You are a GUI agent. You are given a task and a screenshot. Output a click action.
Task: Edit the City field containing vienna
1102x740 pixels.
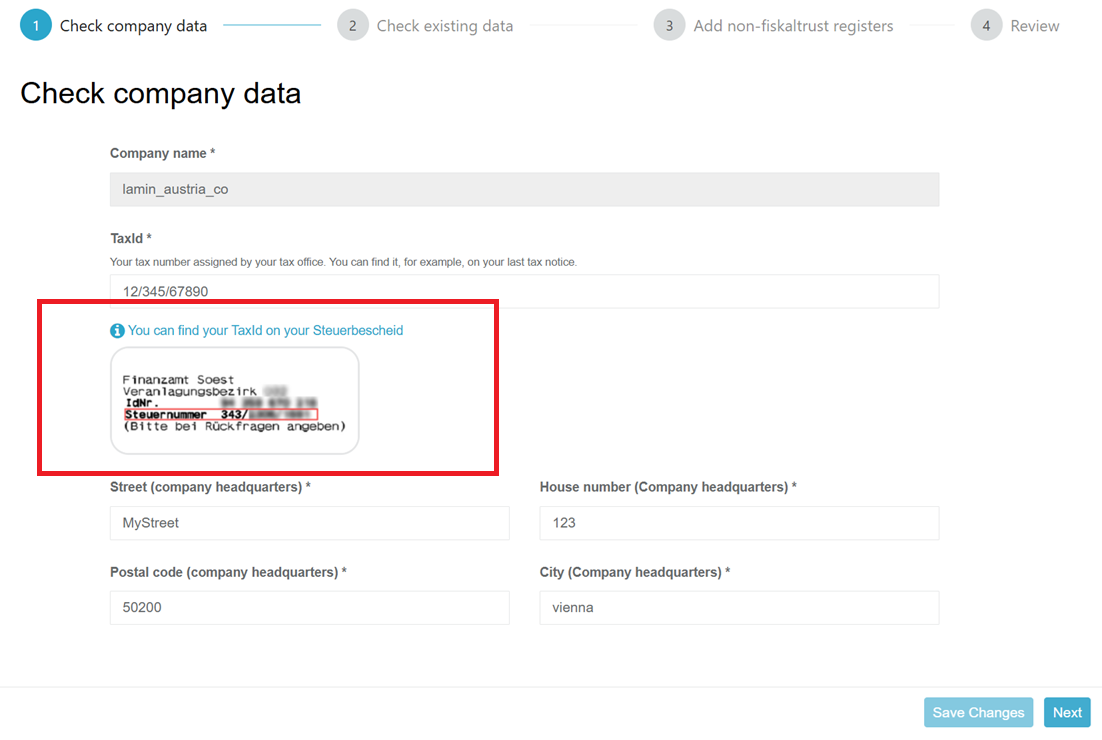[739, 608]
